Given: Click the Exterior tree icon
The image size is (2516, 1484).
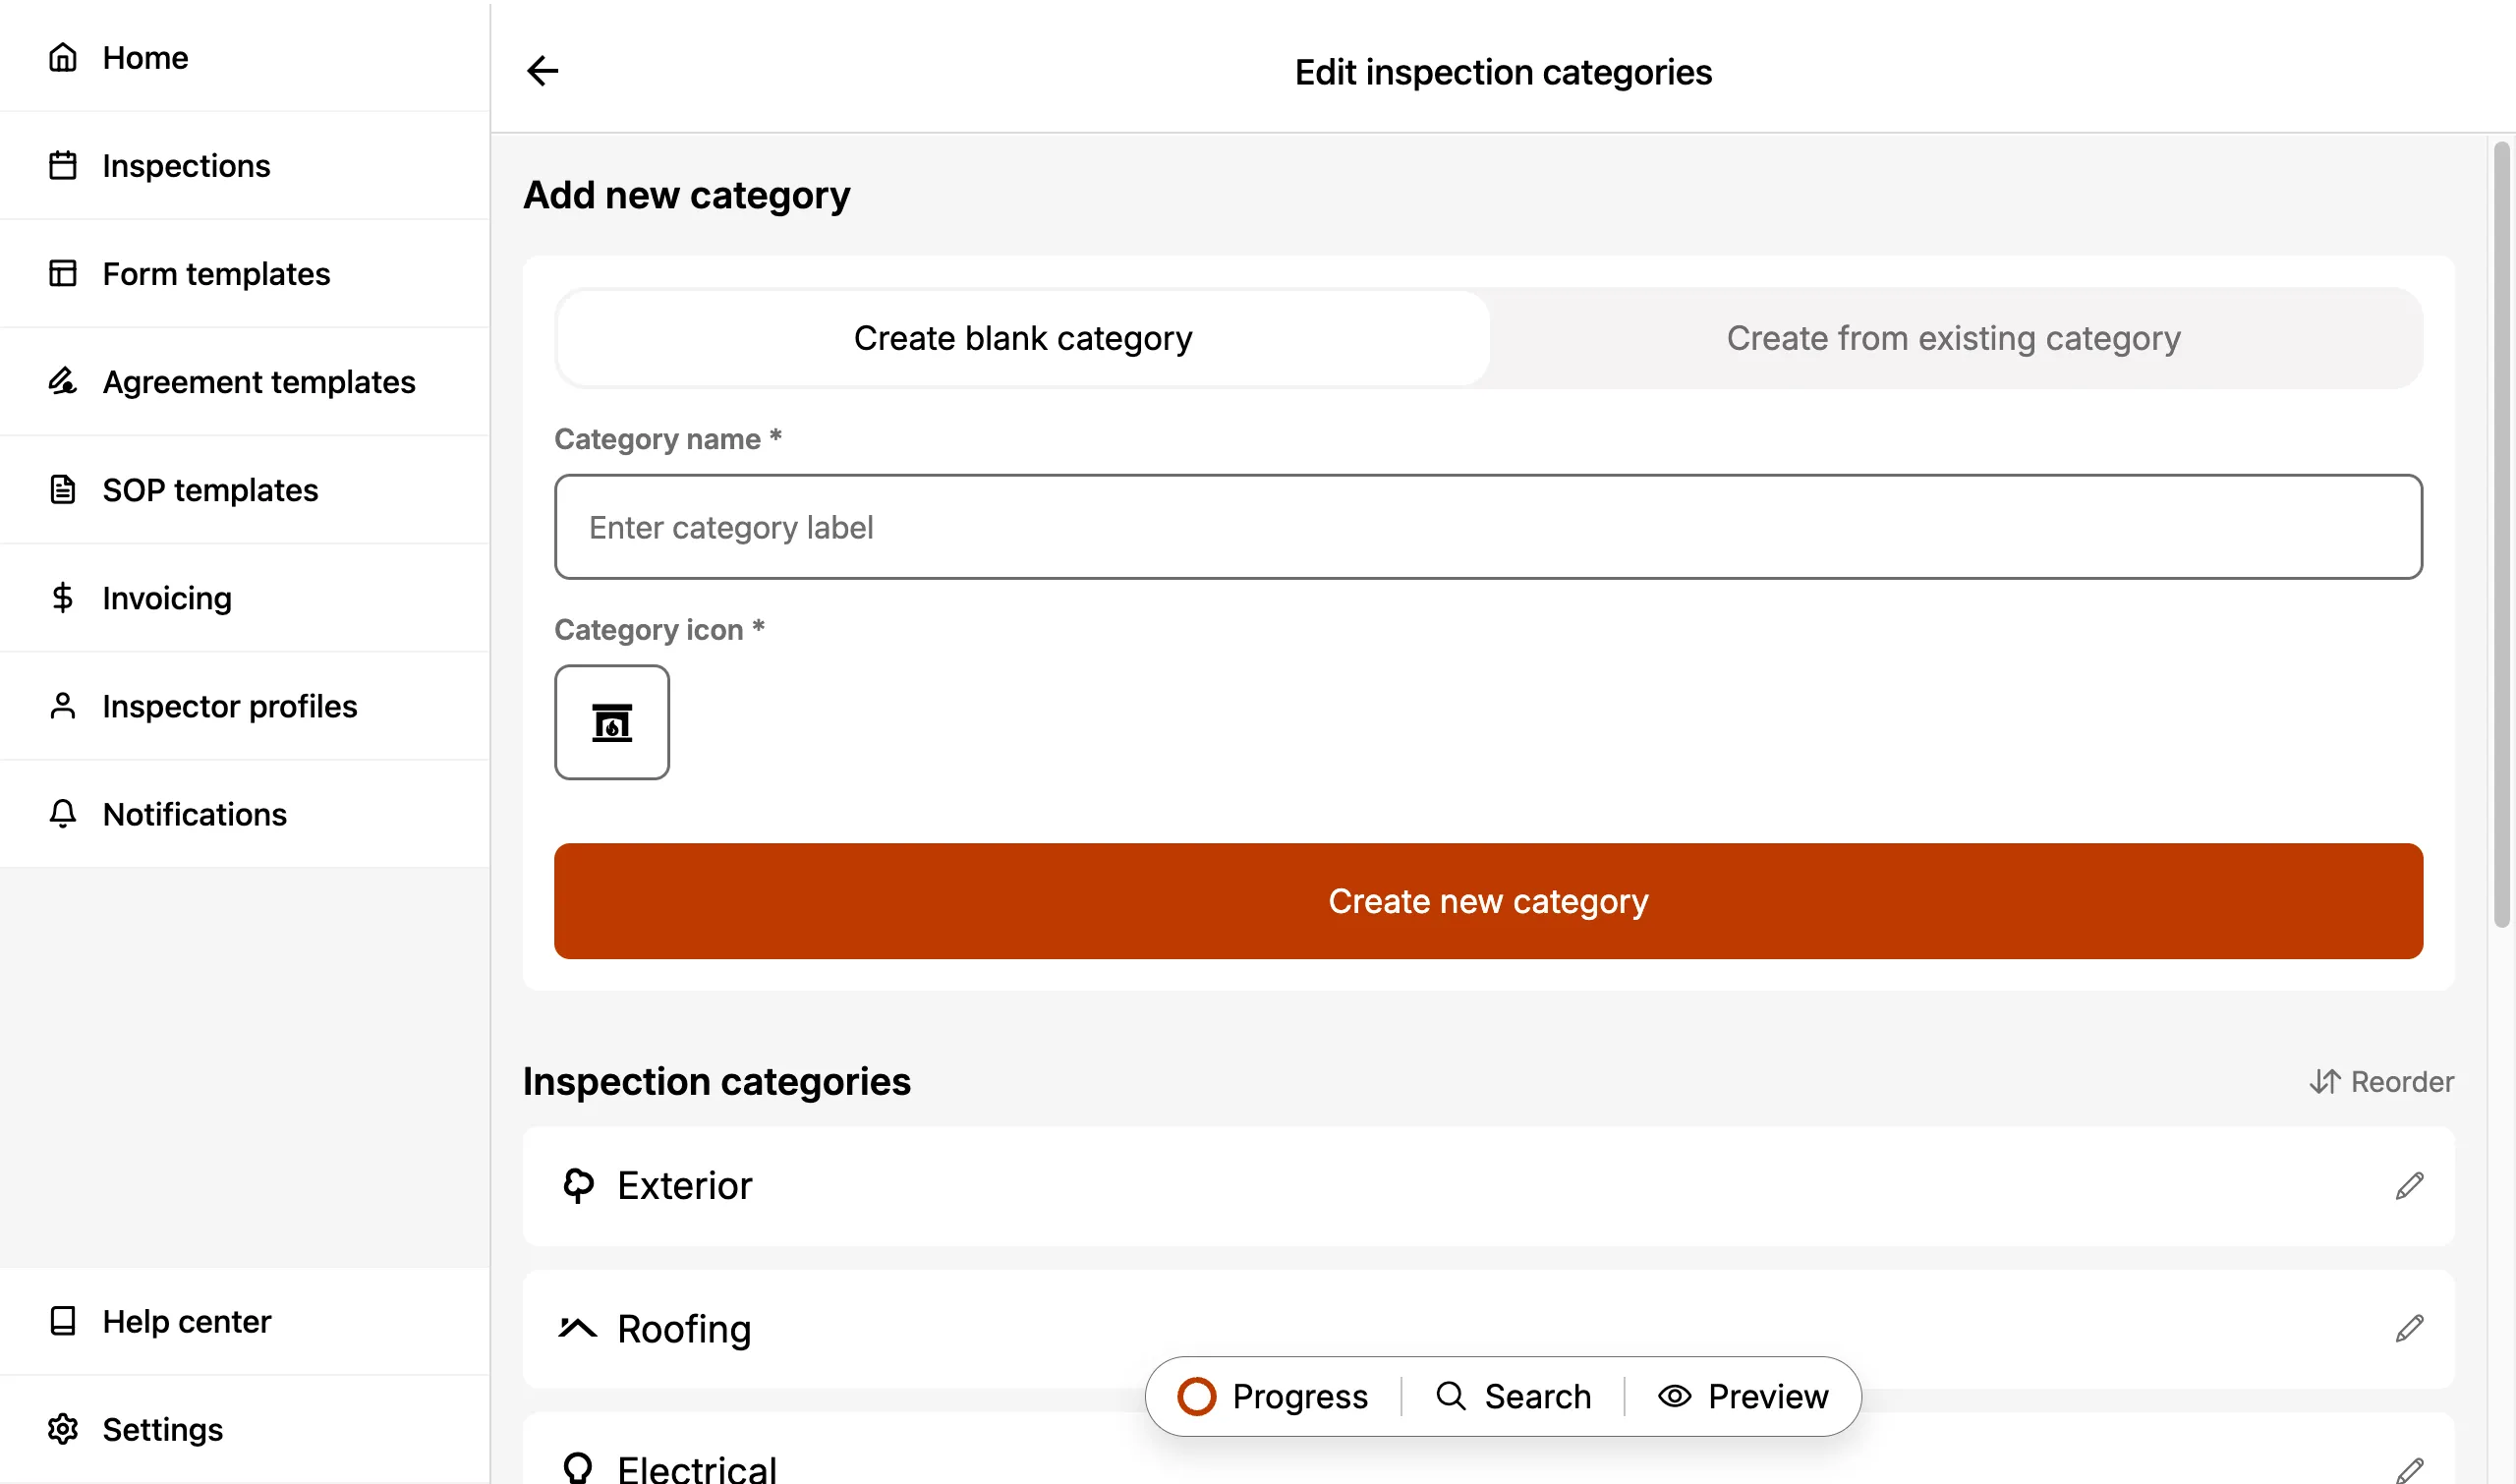Looking at the screenshot, I should tap(578, 1186).
